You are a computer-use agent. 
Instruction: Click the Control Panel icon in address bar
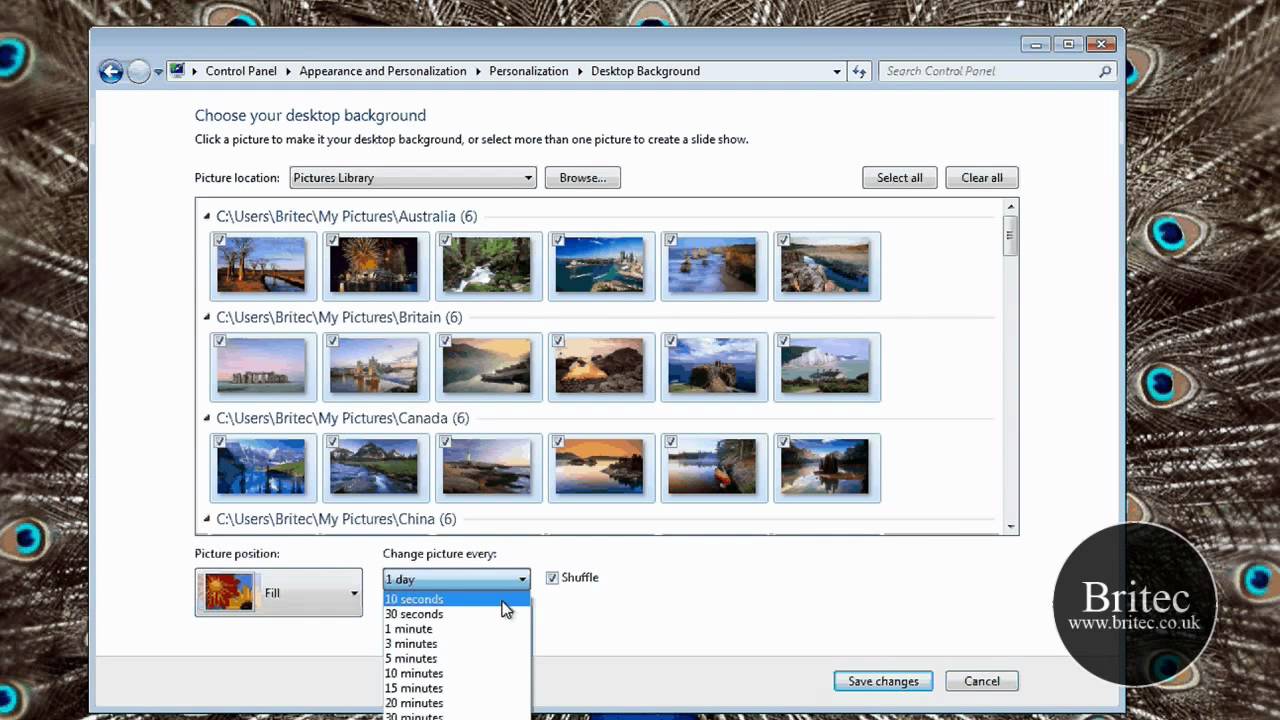pyautogui.click(x=177, y=71)
